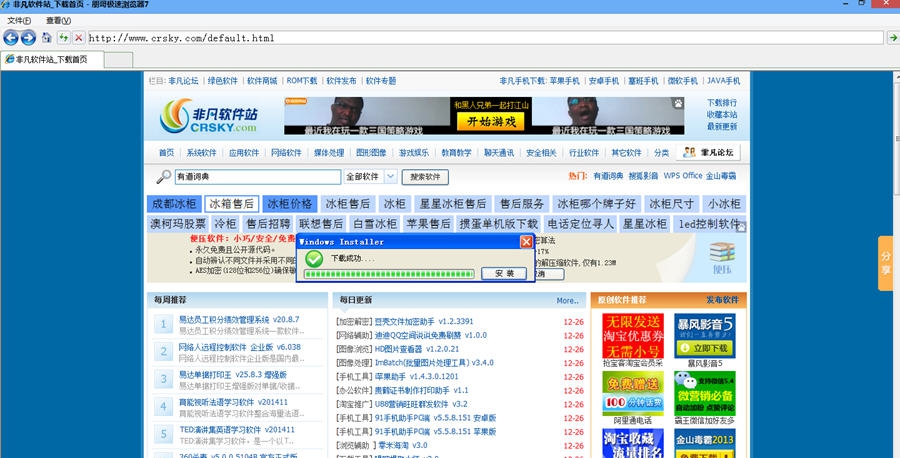
Task: Open HD图片查看器 v1.2.0.21
Action: click(417, 349)
